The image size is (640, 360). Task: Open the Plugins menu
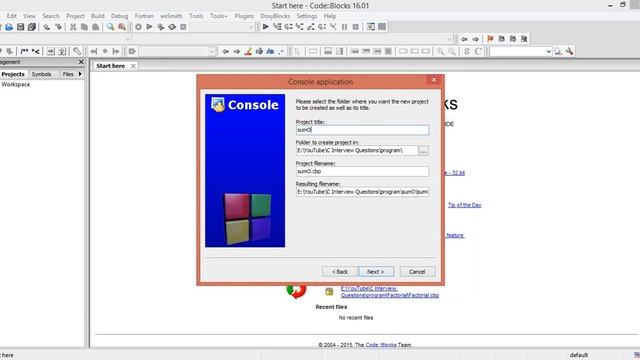coord(244,16)
